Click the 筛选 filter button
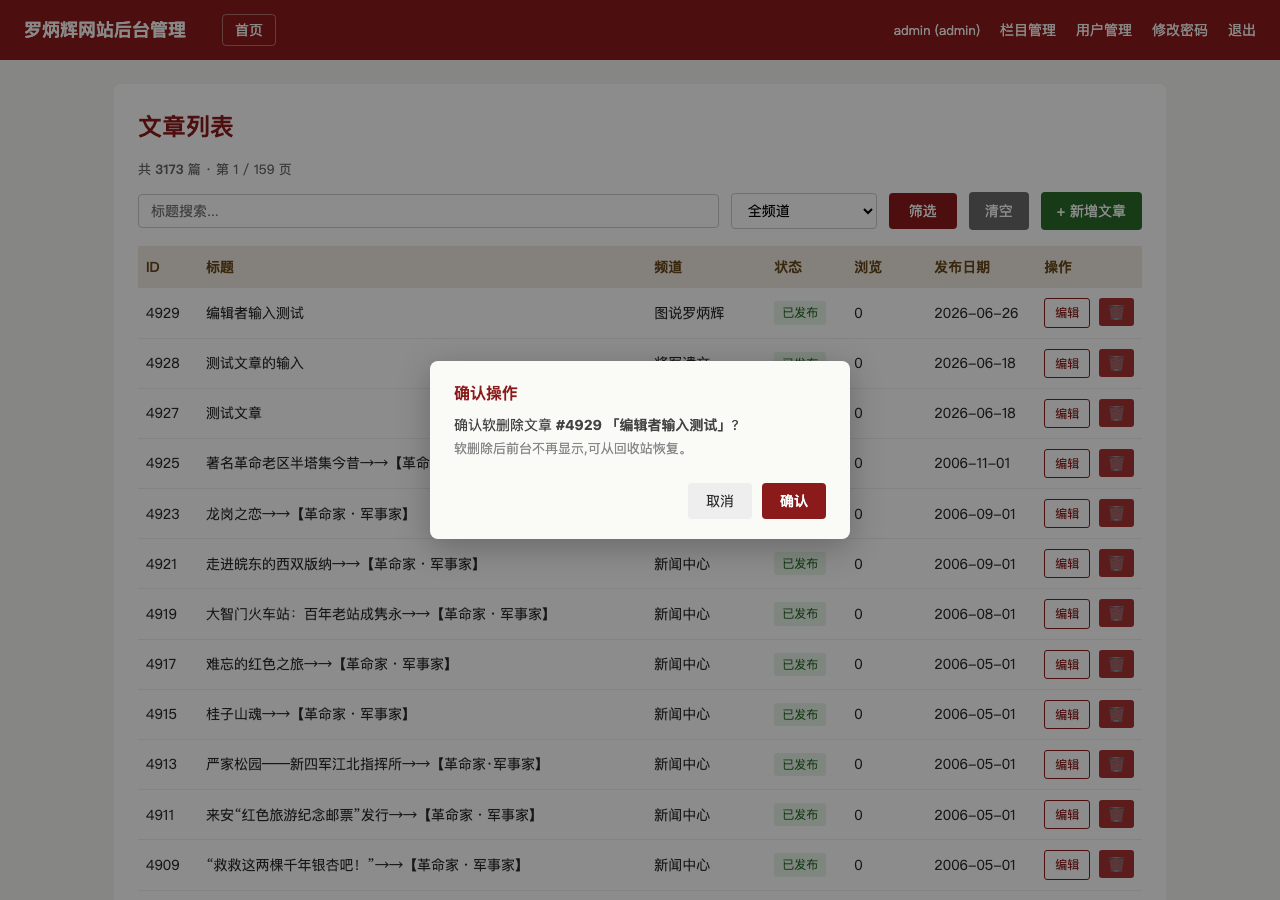 tap(923, 211)
